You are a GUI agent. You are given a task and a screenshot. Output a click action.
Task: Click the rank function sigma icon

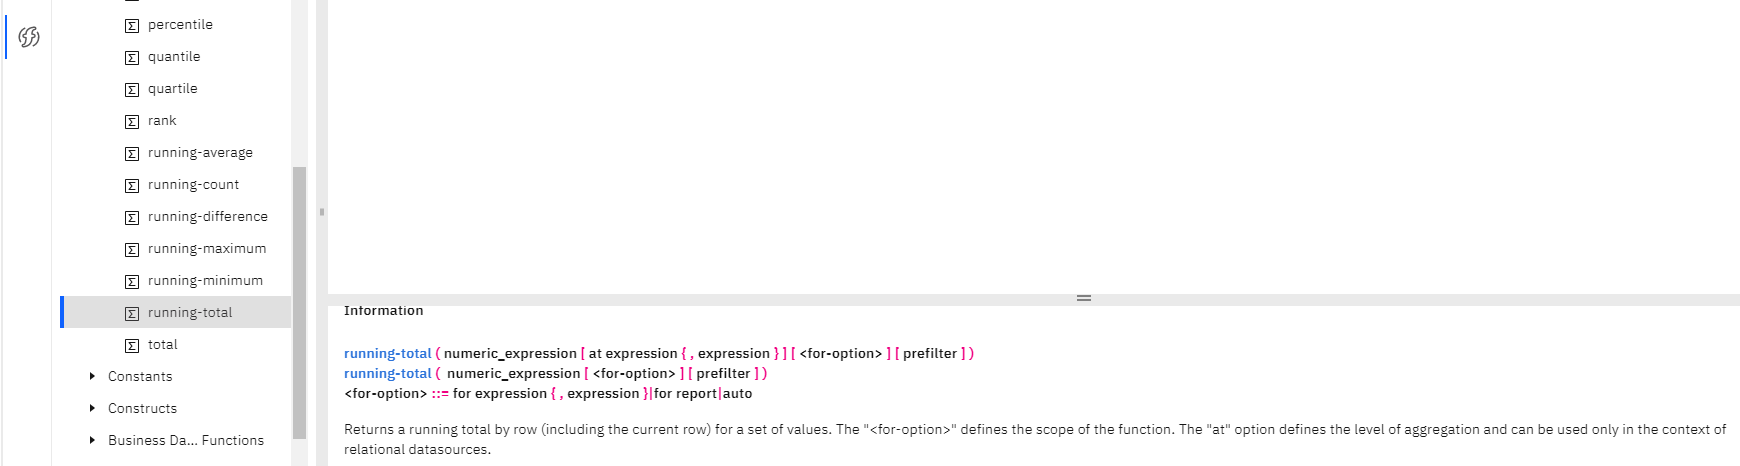[x=132, y=121]
